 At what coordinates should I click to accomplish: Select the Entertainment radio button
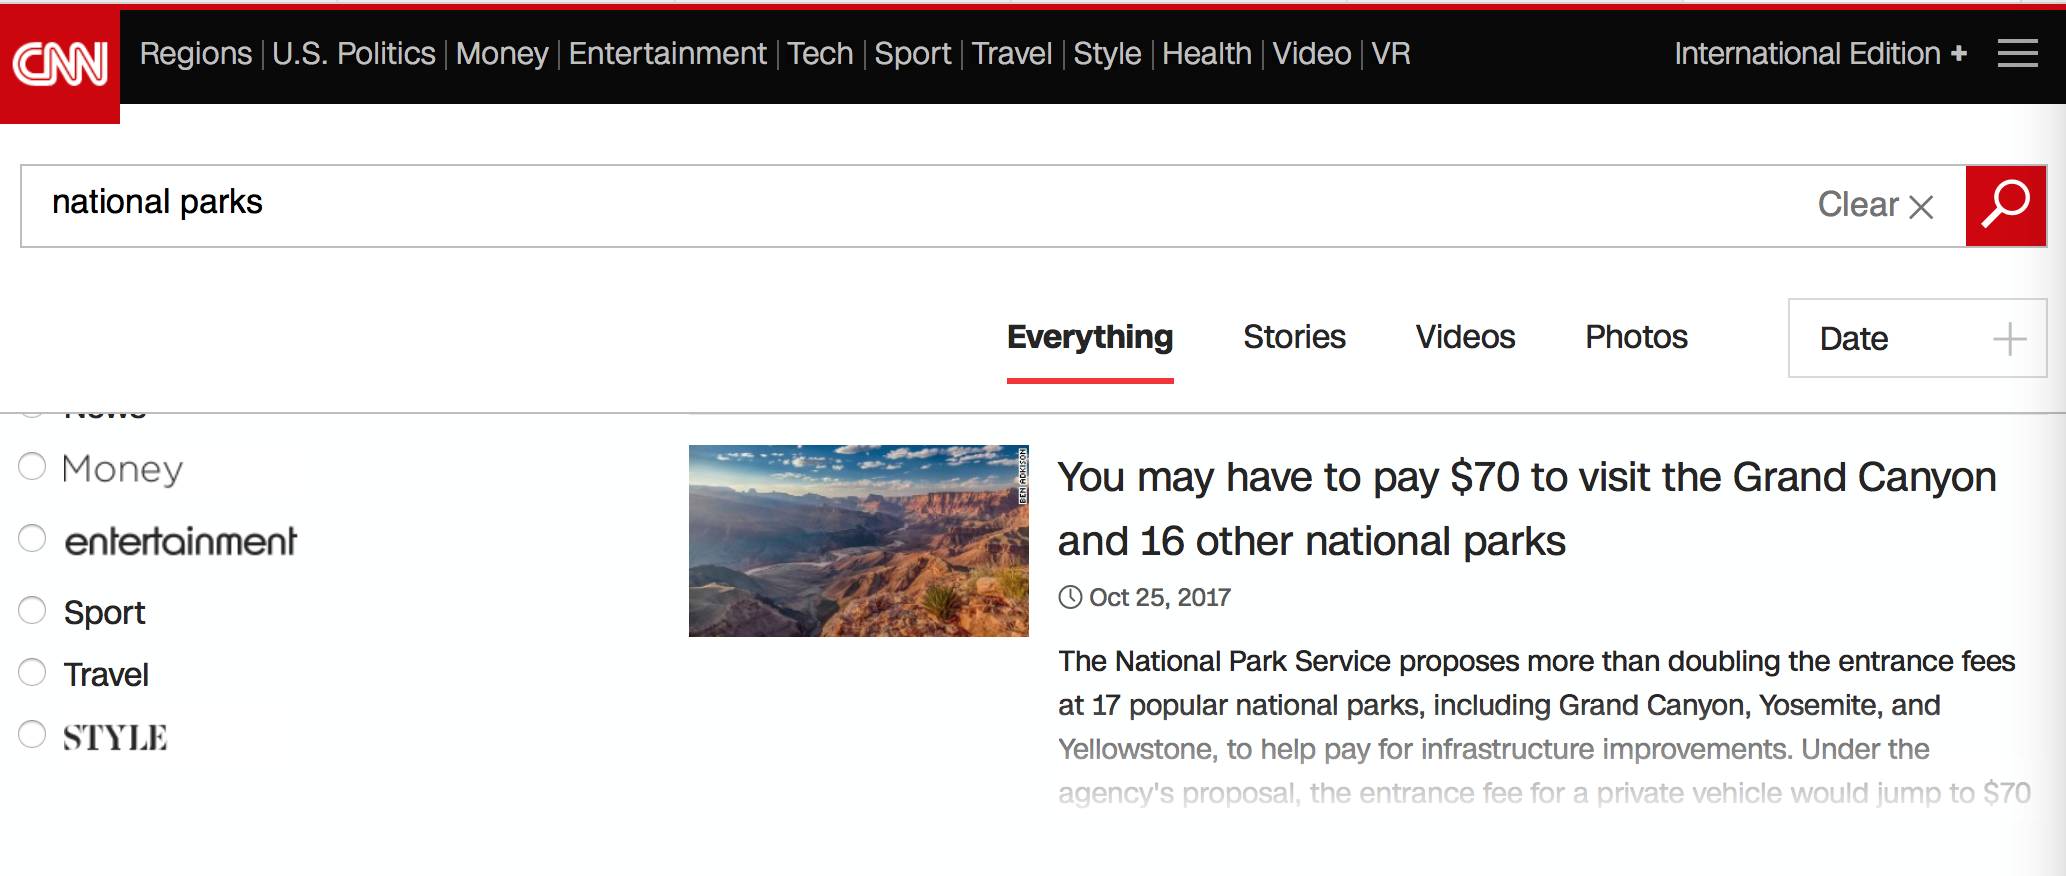point(32,538)
